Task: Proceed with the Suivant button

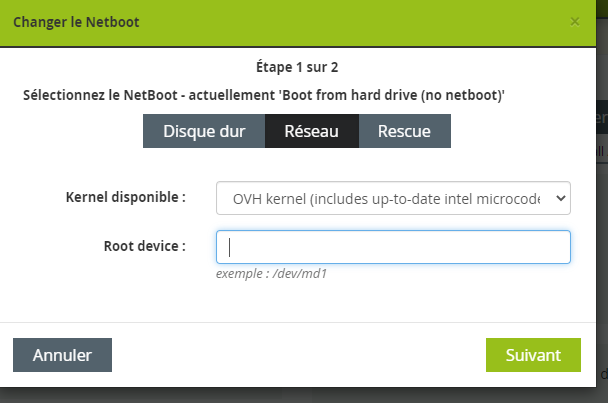Action: [x=533, y=355]
